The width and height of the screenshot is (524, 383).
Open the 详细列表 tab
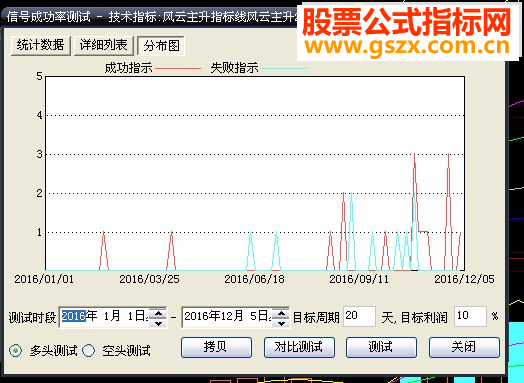click(103, 45)
